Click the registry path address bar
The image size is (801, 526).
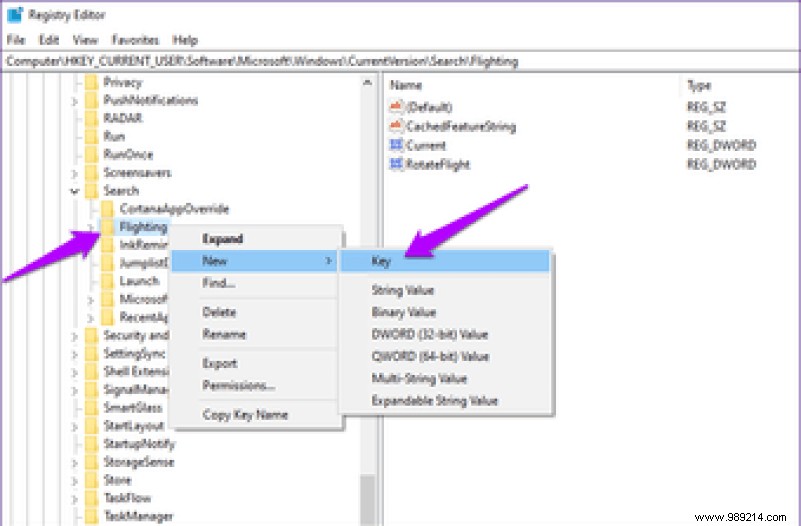coord(400,62)
